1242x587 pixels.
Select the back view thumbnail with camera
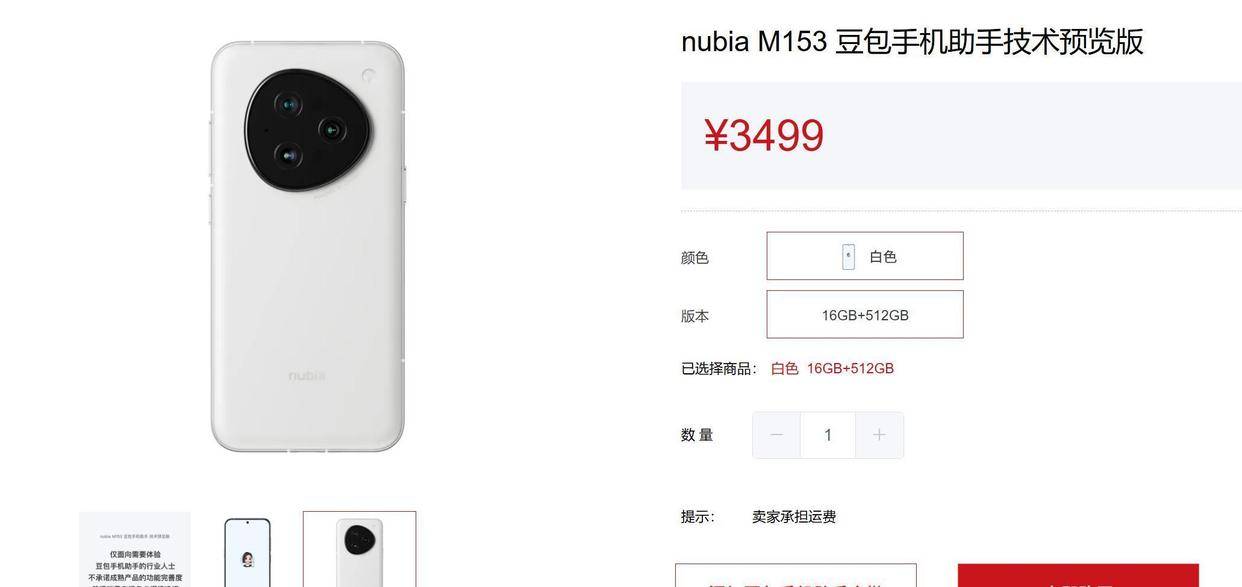[x=360, y=549]
